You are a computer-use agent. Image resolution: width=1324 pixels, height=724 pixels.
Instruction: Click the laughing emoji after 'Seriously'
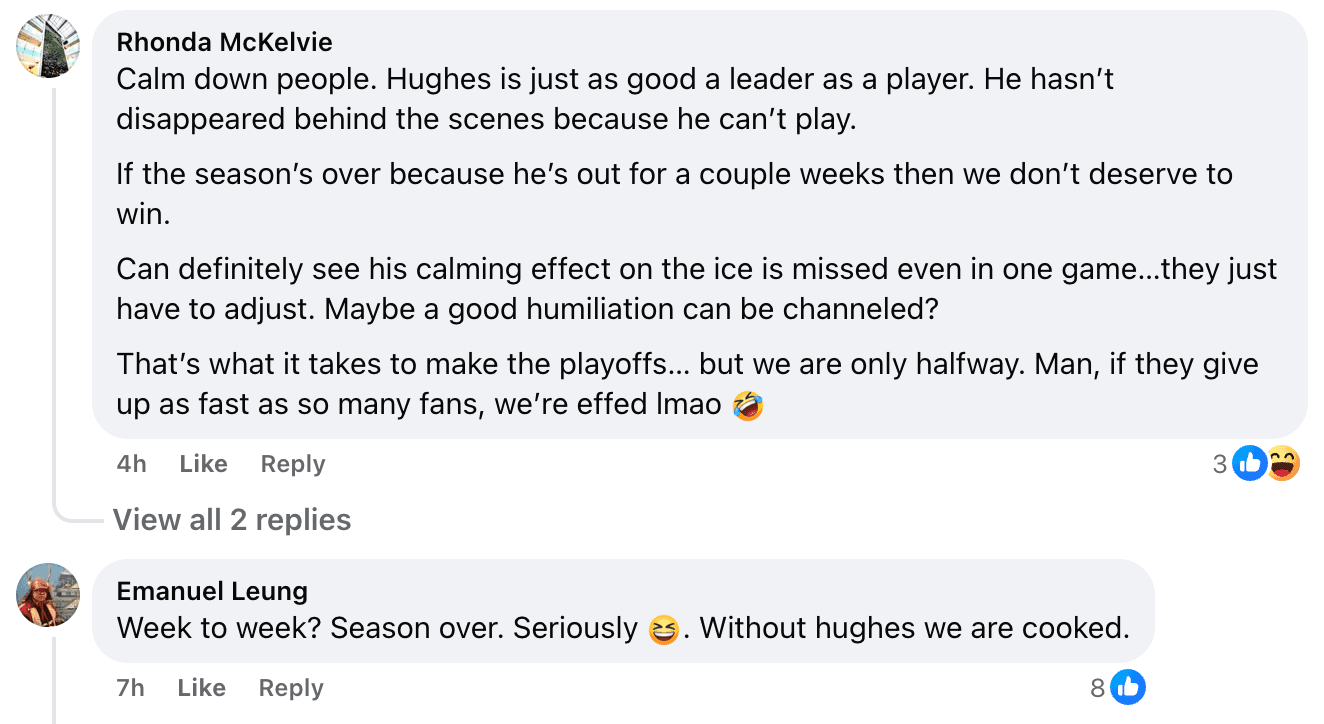click(663, 630)
